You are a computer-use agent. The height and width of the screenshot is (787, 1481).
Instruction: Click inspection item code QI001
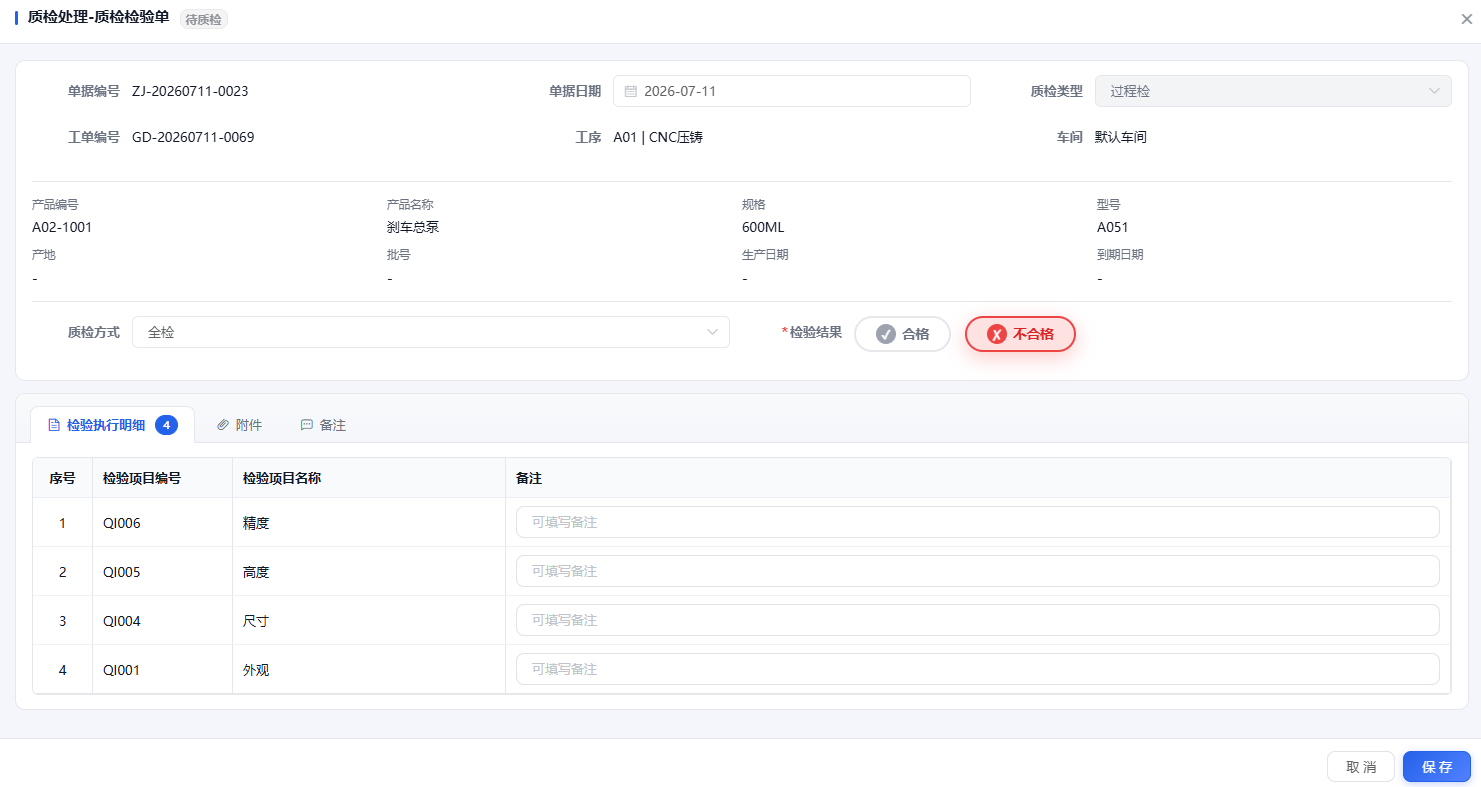coord(122,670)
